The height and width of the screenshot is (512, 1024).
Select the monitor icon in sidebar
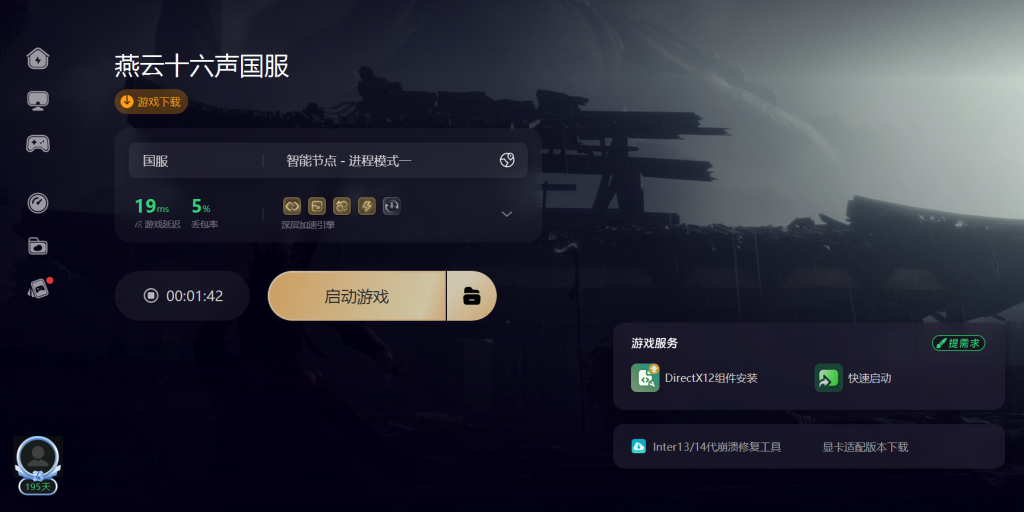coord(38,101)
